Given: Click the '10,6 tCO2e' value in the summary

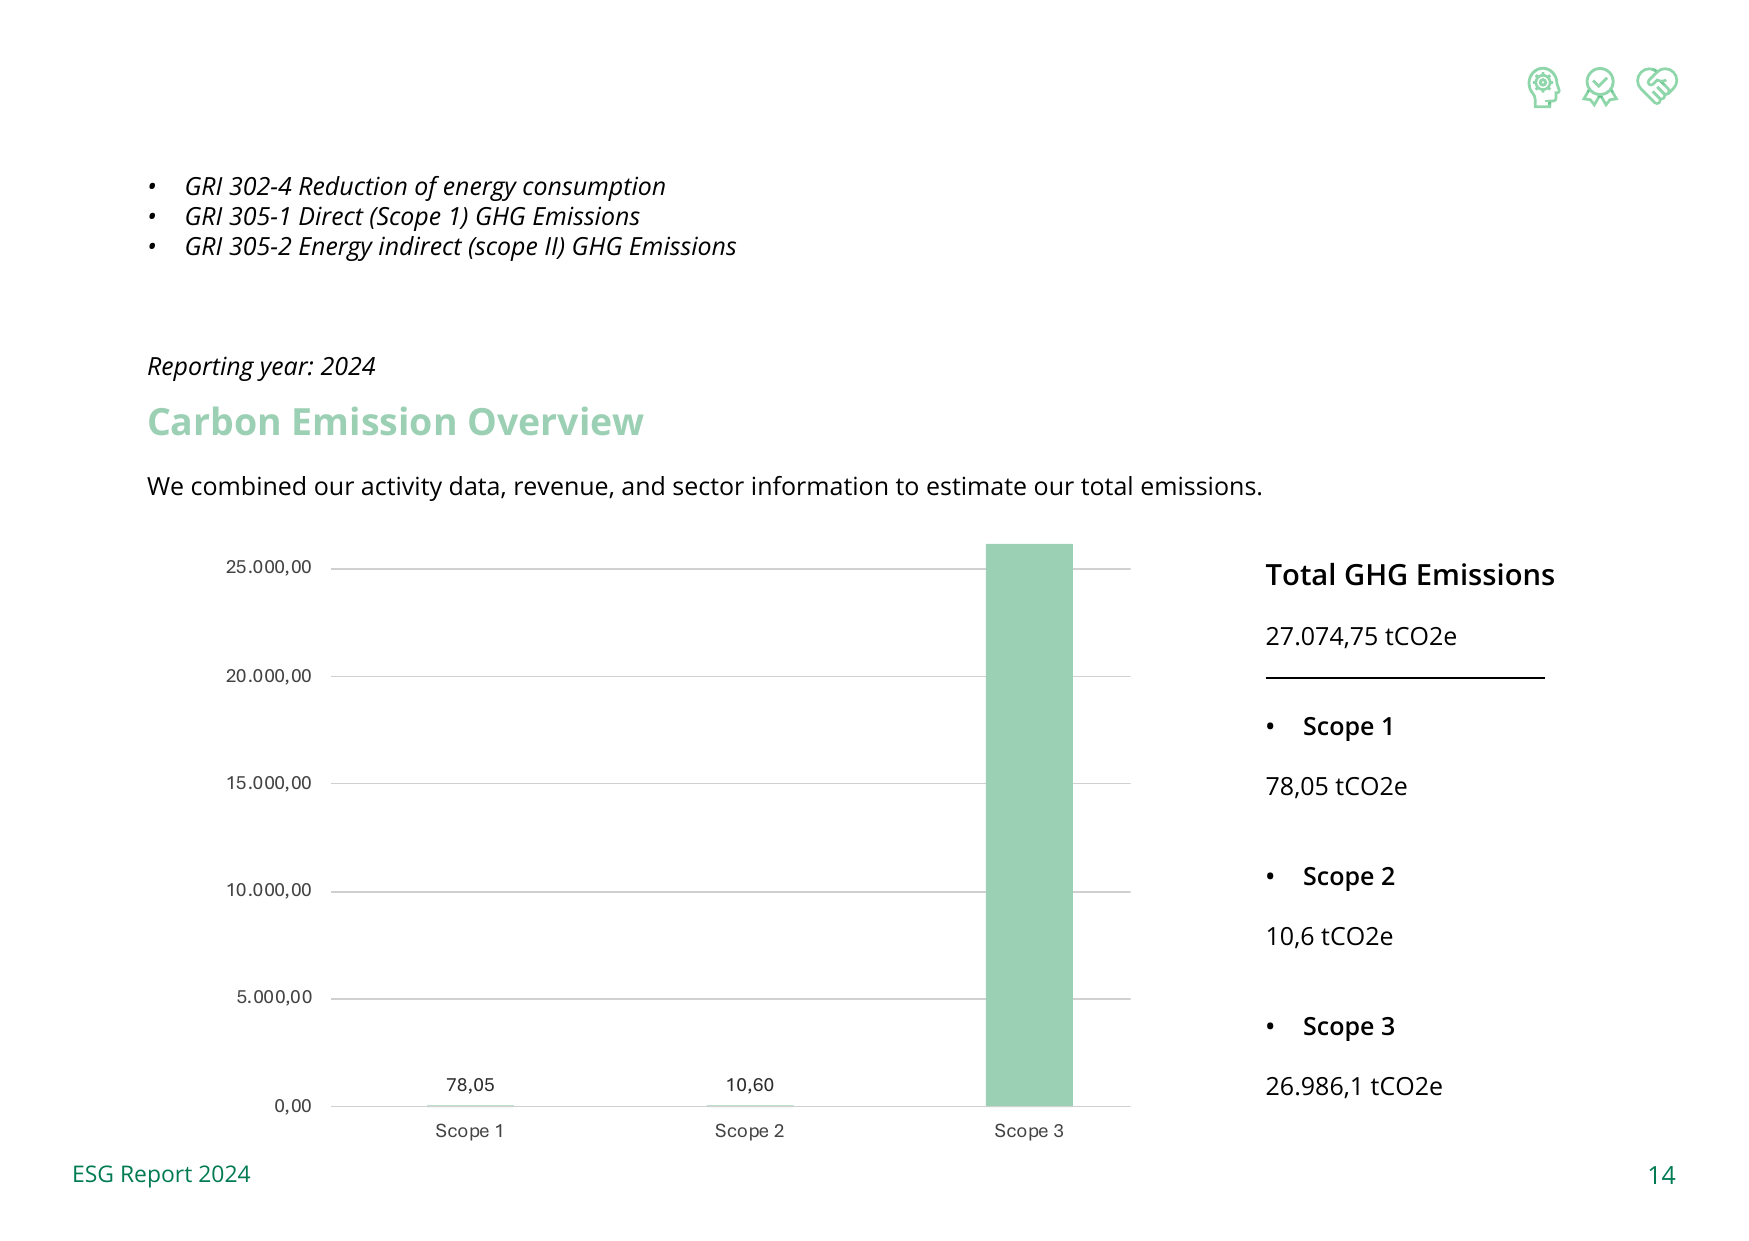Looking at the screenshot, I should click(1329, 937).
